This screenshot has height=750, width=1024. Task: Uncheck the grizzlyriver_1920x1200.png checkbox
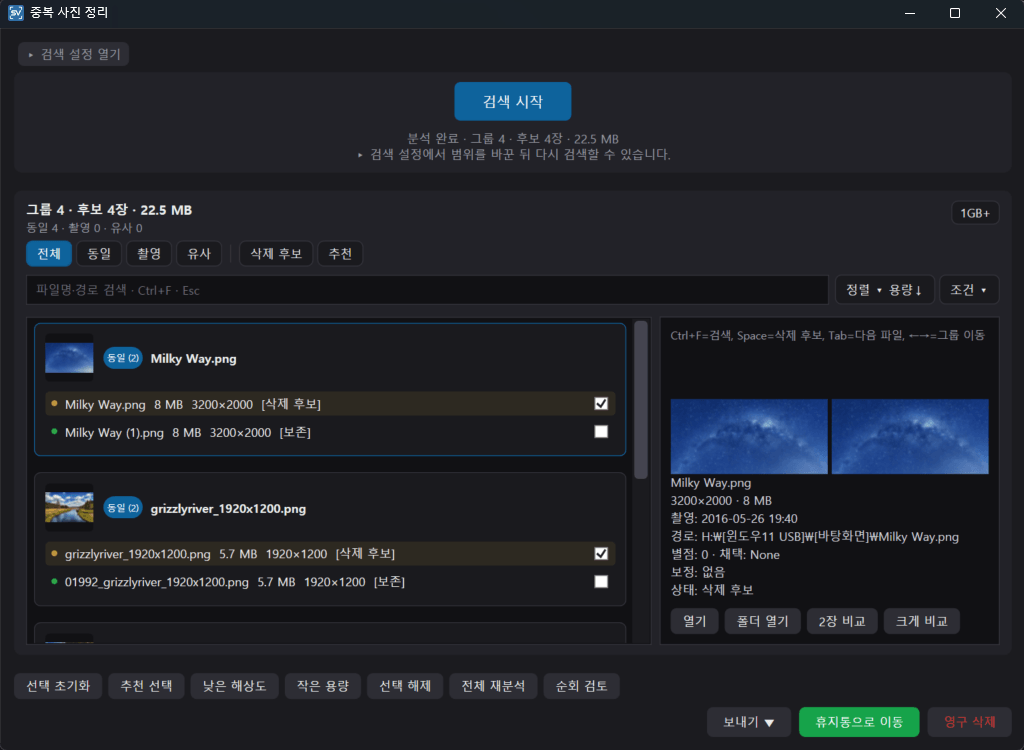tap(601, 553)
